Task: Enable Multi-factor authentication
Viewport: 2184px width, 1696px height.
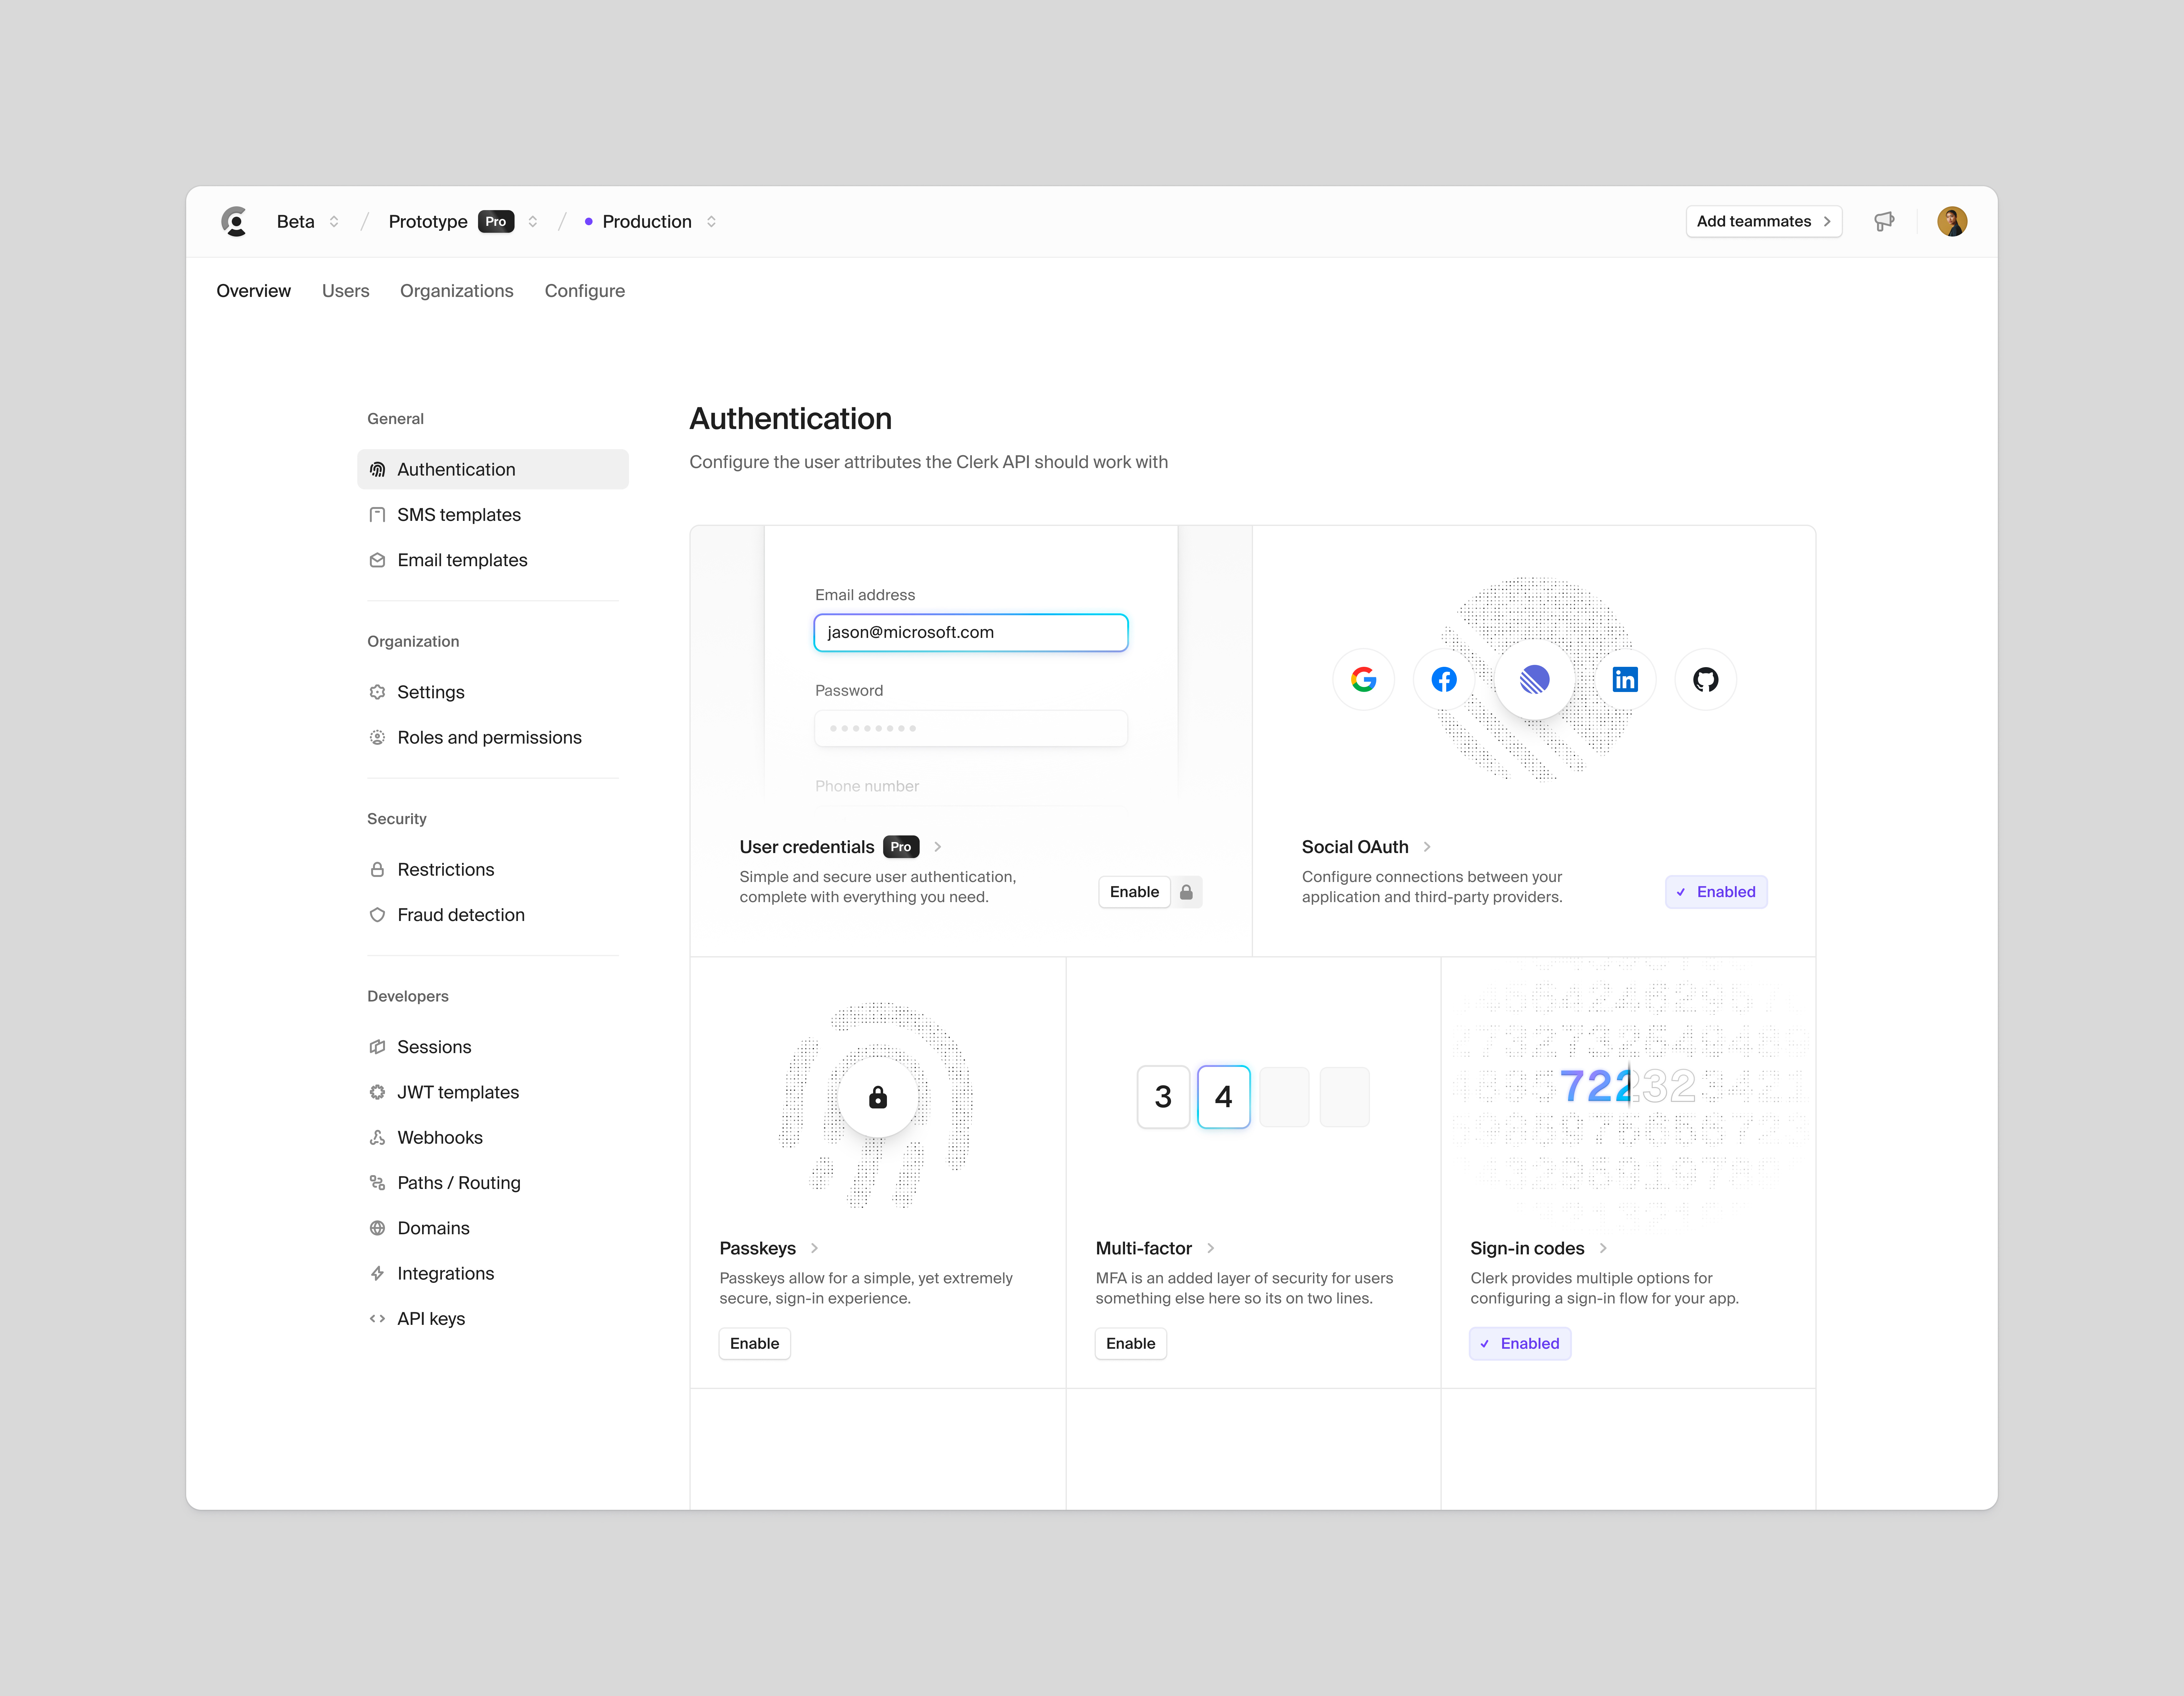Action: pos(1130,1343)
